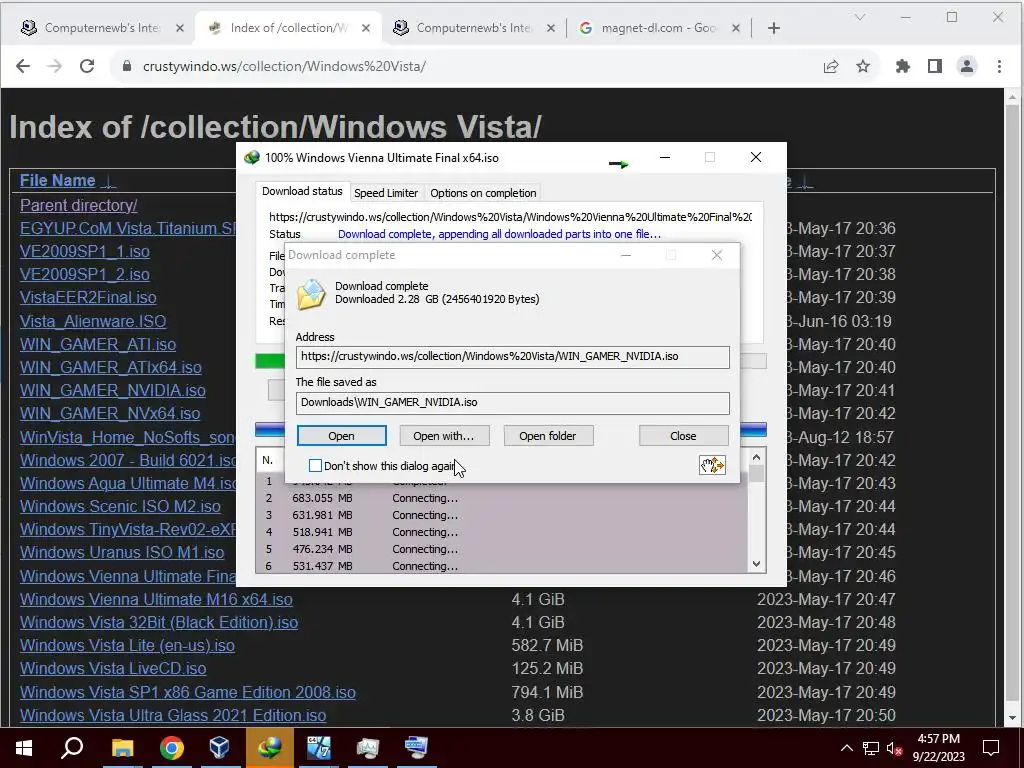Switch to magnet-dl.com Google tab
This screenshot has height=768, width=1024.
pyautogui.click(x=660, y=28)
